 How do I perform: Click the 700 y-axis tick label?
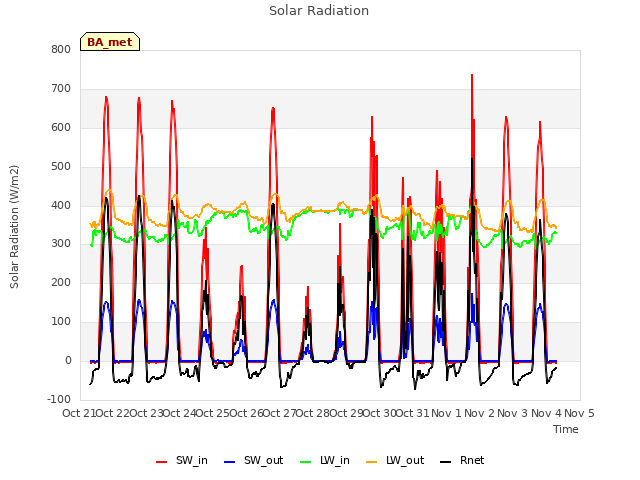tap(61, 89)
